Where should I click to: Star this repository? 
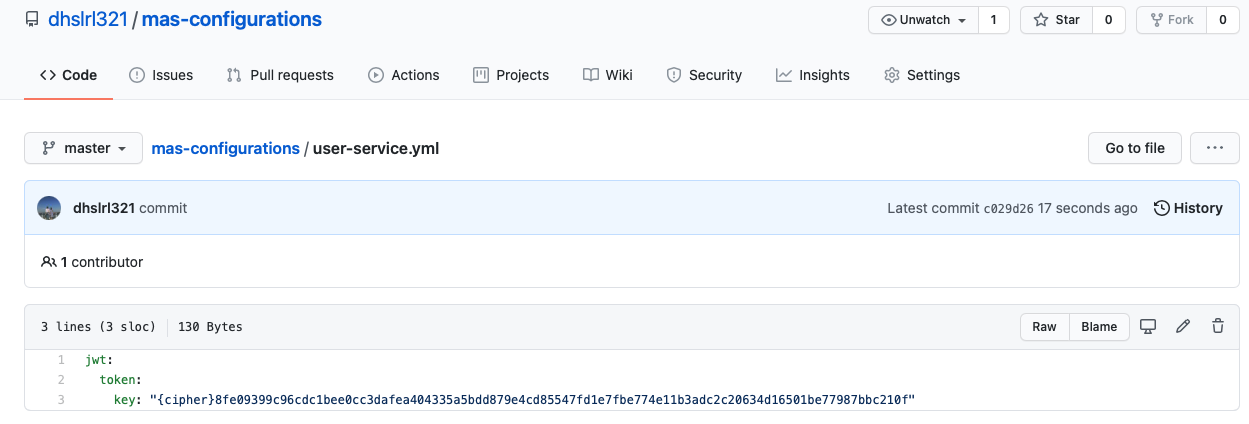(x=1056, y=20)
